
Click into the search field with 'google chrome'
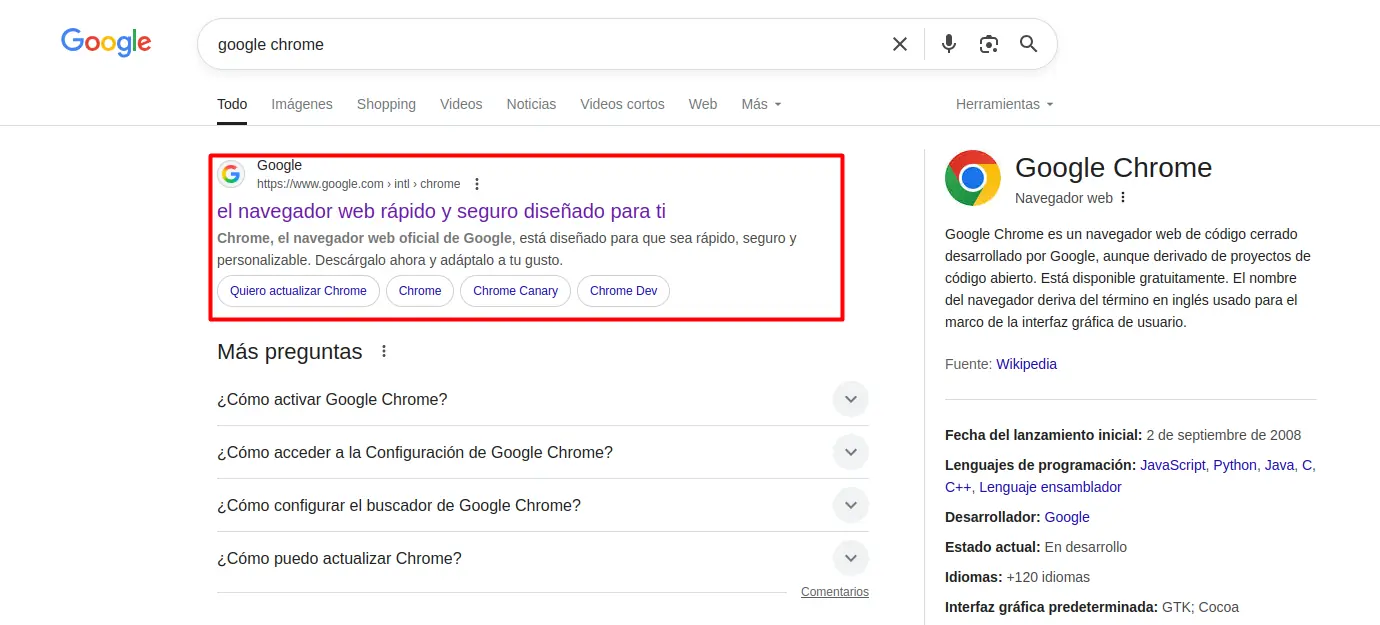(540, 44)
